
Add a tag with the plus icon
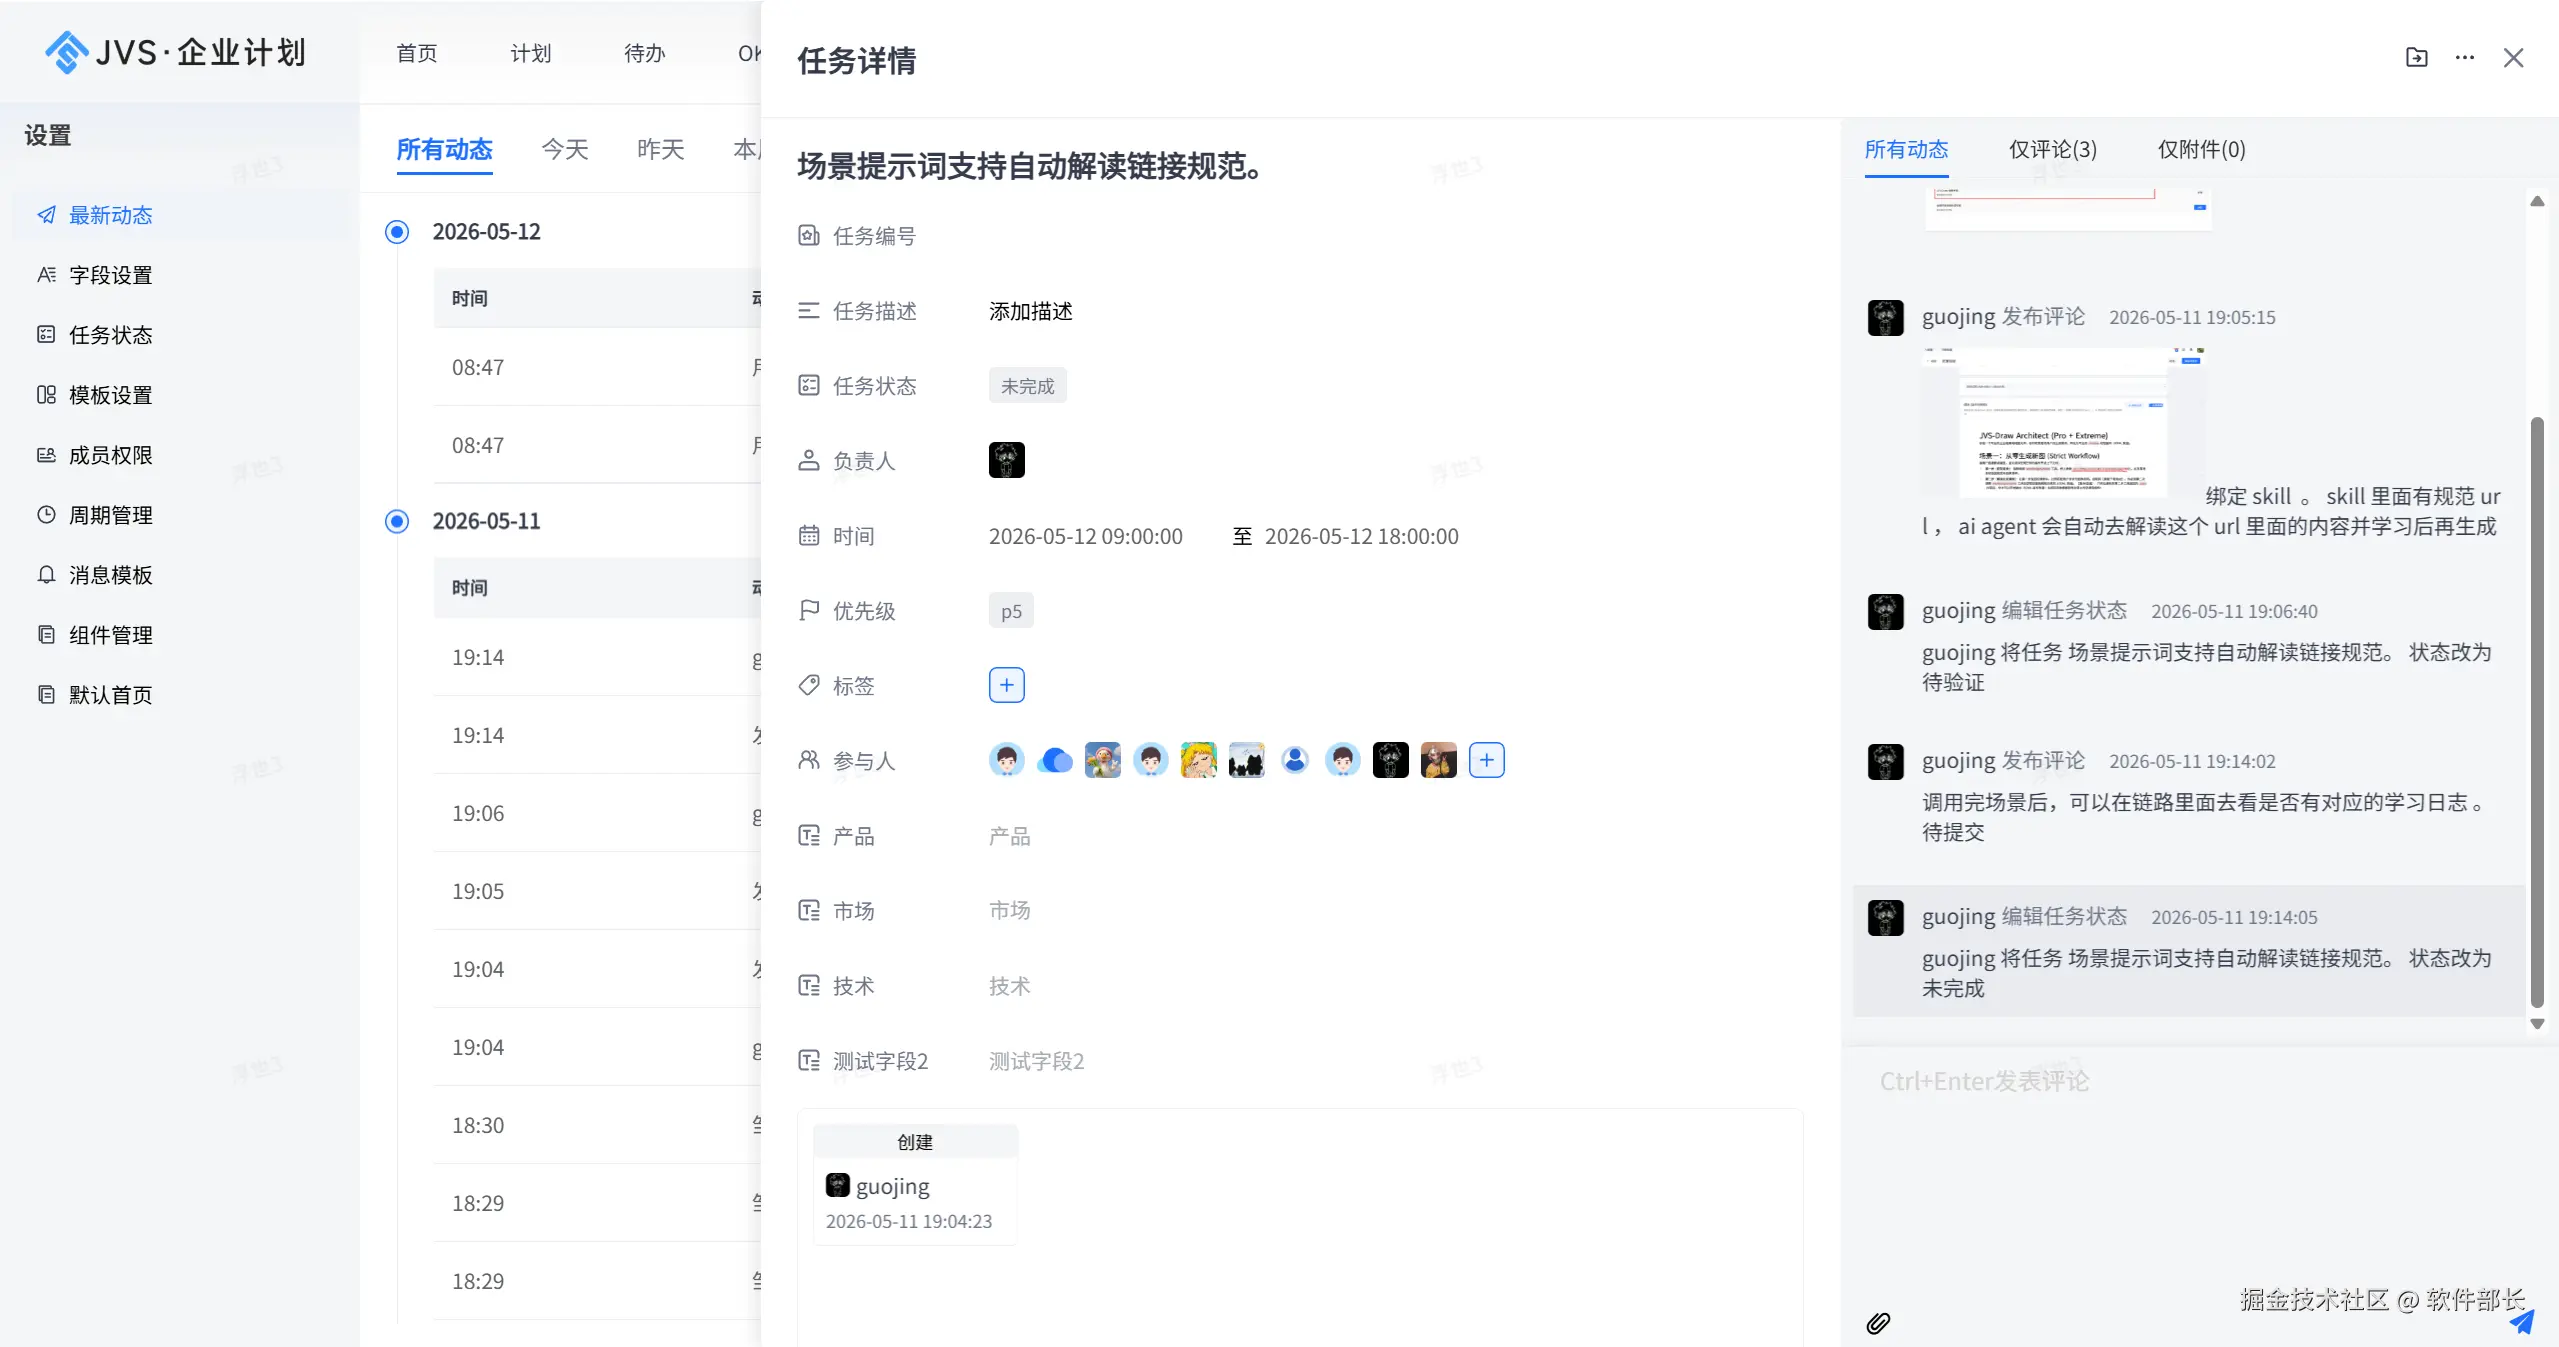[1006, 685]
